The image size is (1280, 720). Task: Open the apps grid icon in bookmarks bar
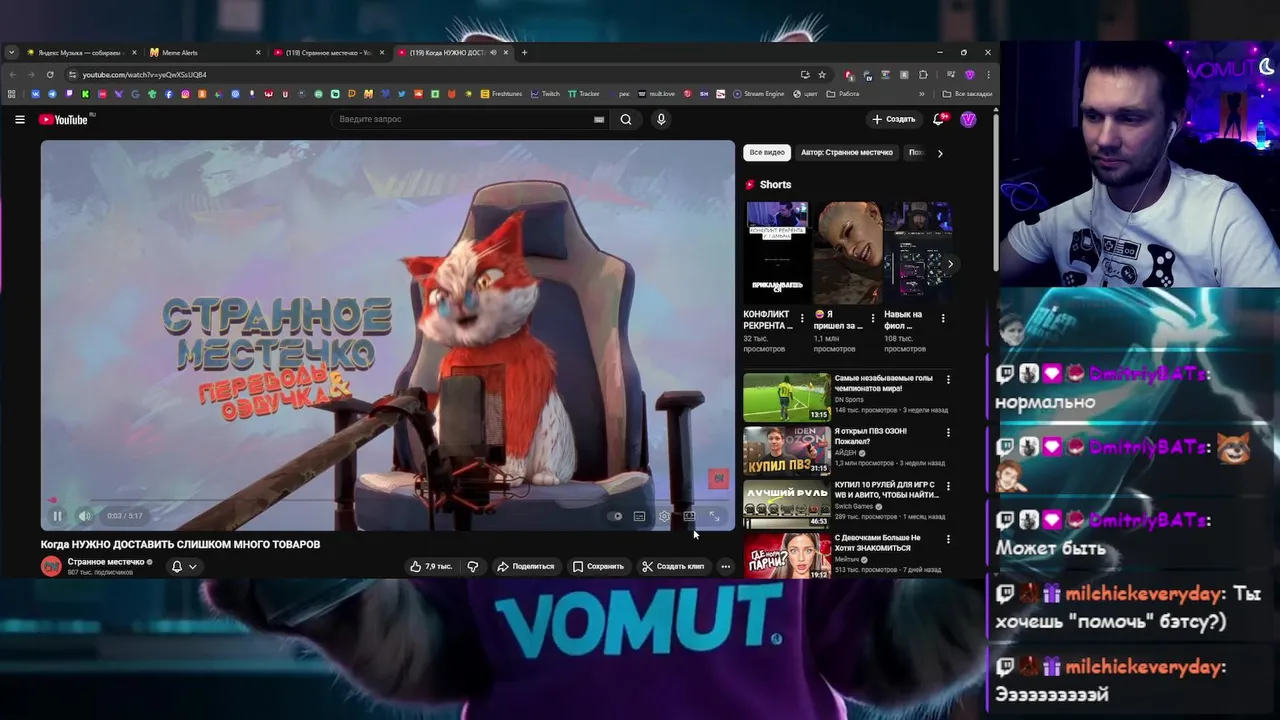tap(11, 94)
